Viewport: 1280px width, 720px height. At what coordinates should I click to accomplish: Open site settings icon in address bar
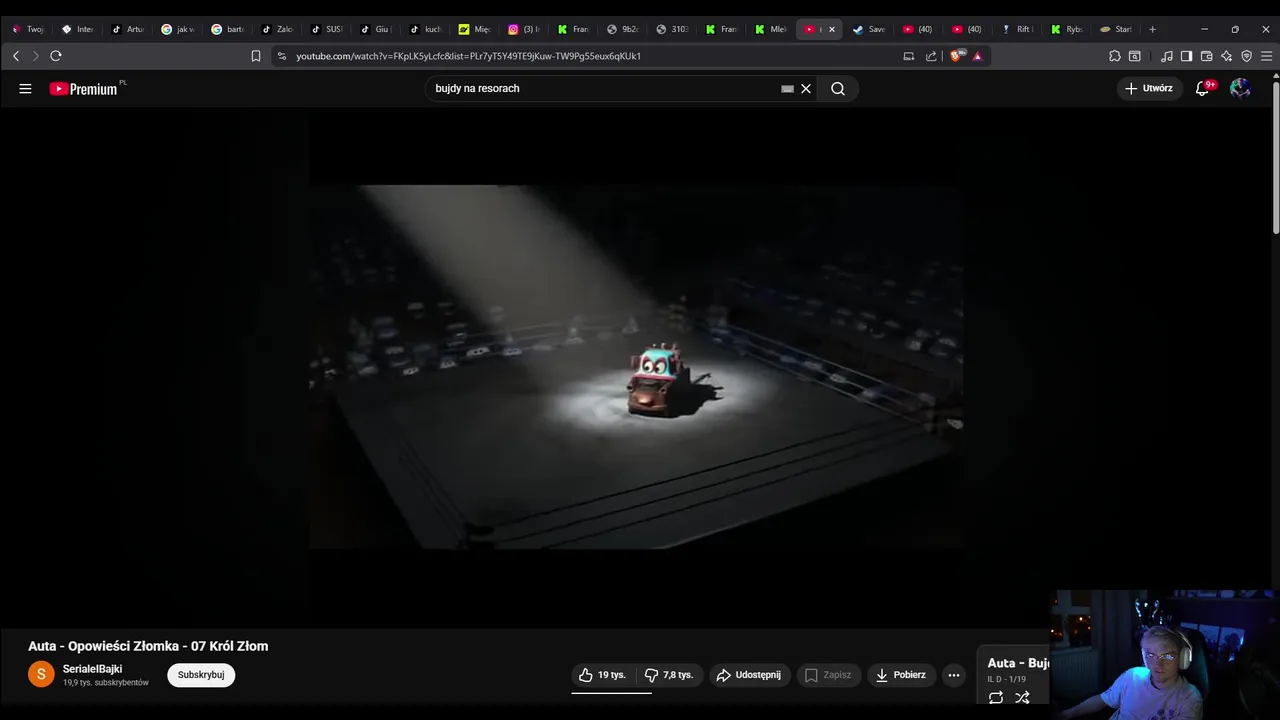point(282,56)
